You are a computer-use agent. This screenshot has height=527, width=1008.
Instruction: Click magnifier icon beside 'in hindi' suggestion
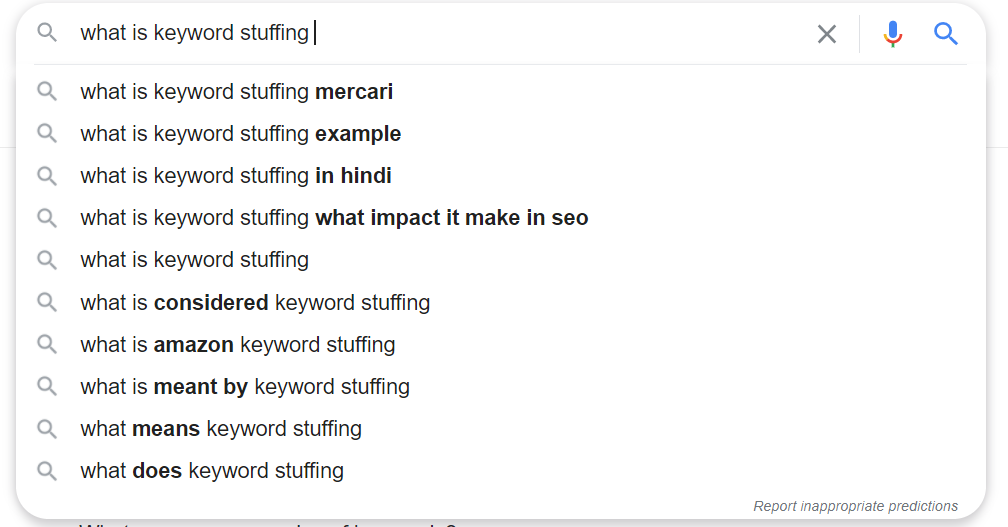click(x=47, y=175)
